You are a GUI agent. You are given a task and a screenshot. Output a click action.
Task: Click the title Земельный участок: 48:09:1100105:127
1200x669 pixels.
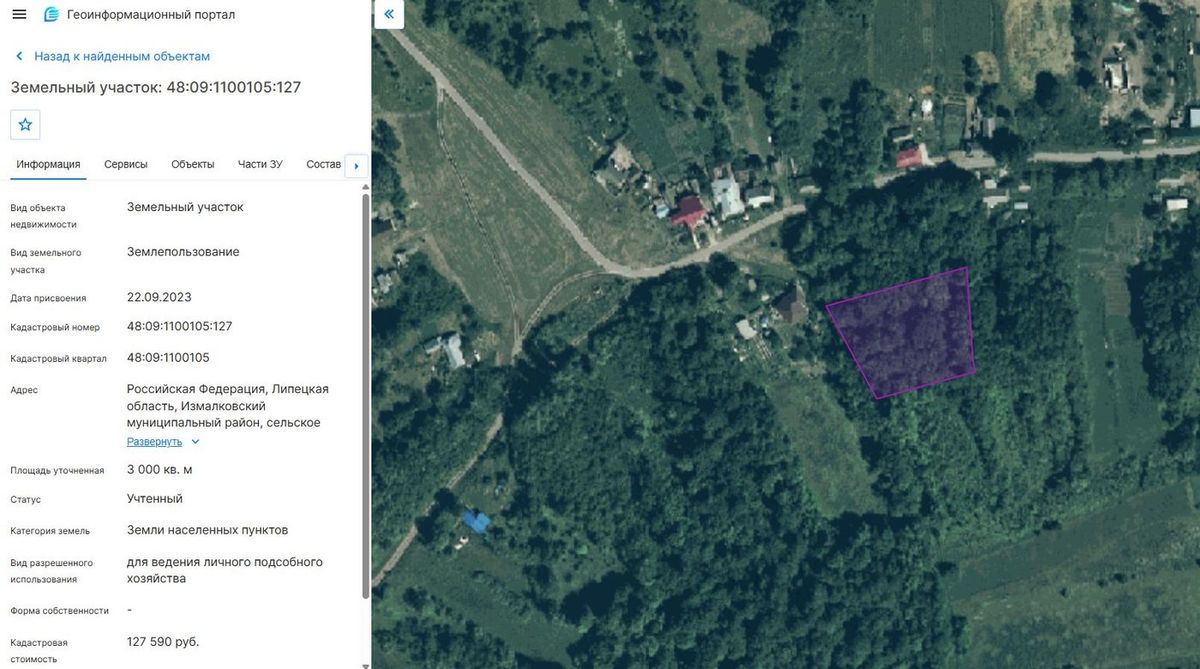(156, 87)
